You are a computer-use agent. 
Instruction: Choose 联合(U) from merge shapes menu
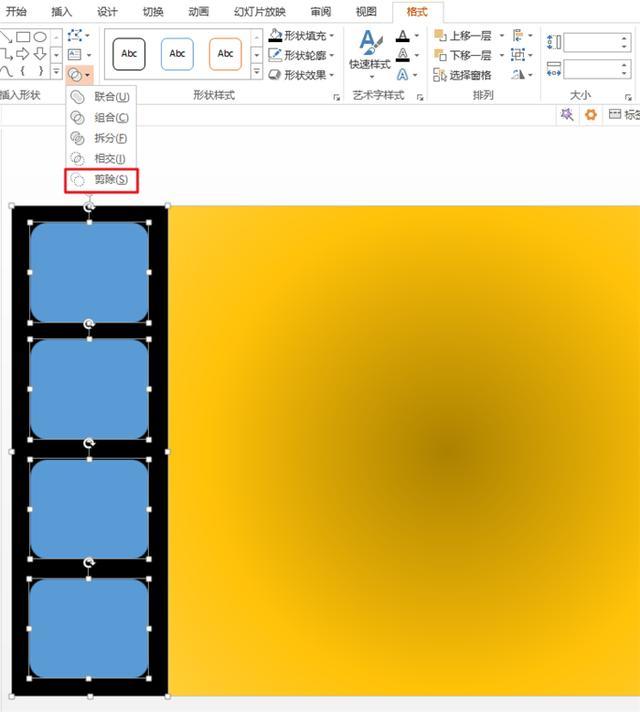101,97
